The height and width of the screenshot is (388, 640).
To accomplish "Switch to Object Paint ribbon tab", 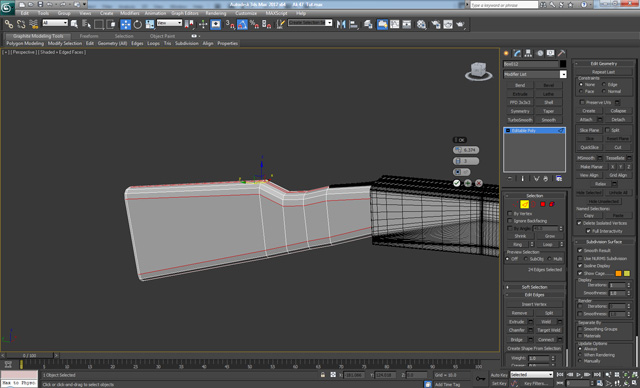I will 162,36.
